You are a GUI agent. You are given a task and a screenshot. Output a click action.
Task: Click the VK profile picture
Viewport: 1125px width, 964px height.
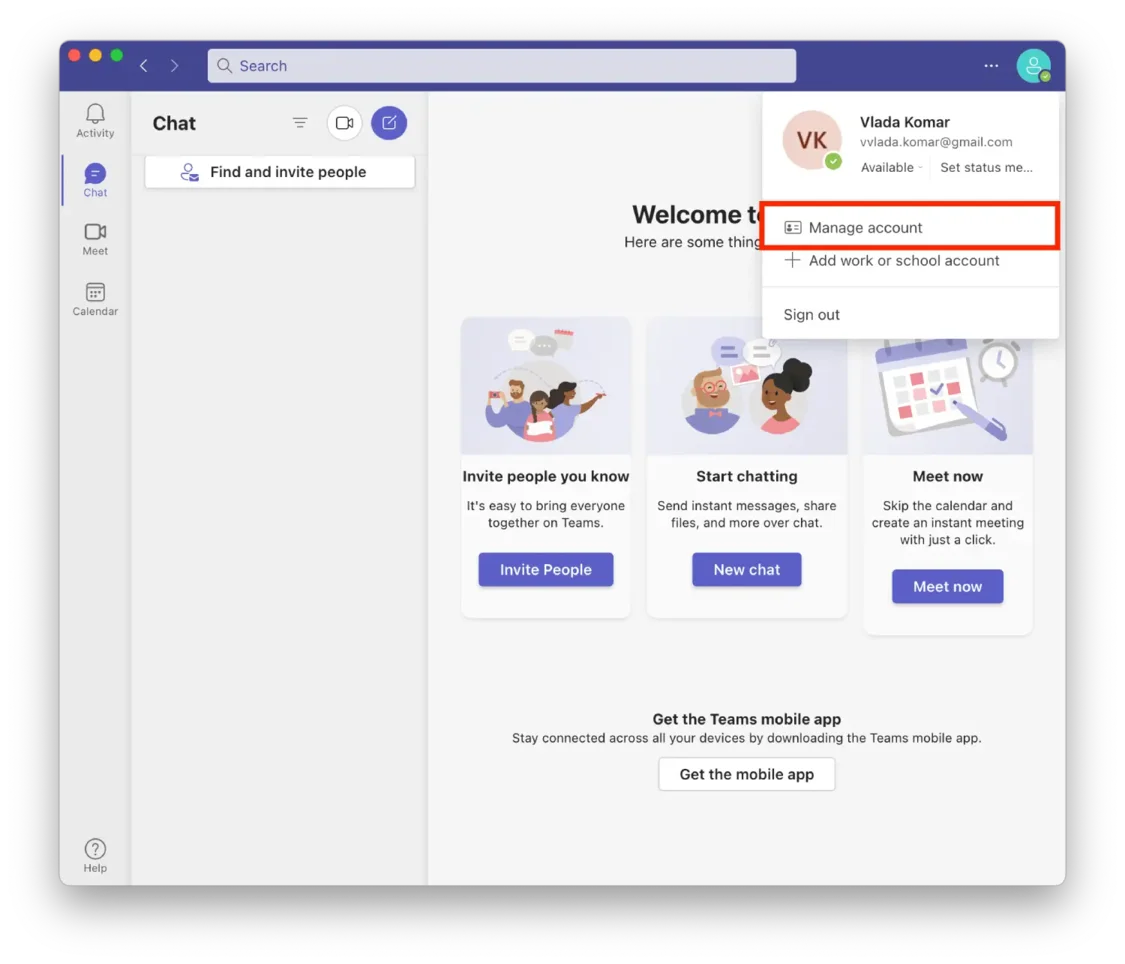[811, 140]
